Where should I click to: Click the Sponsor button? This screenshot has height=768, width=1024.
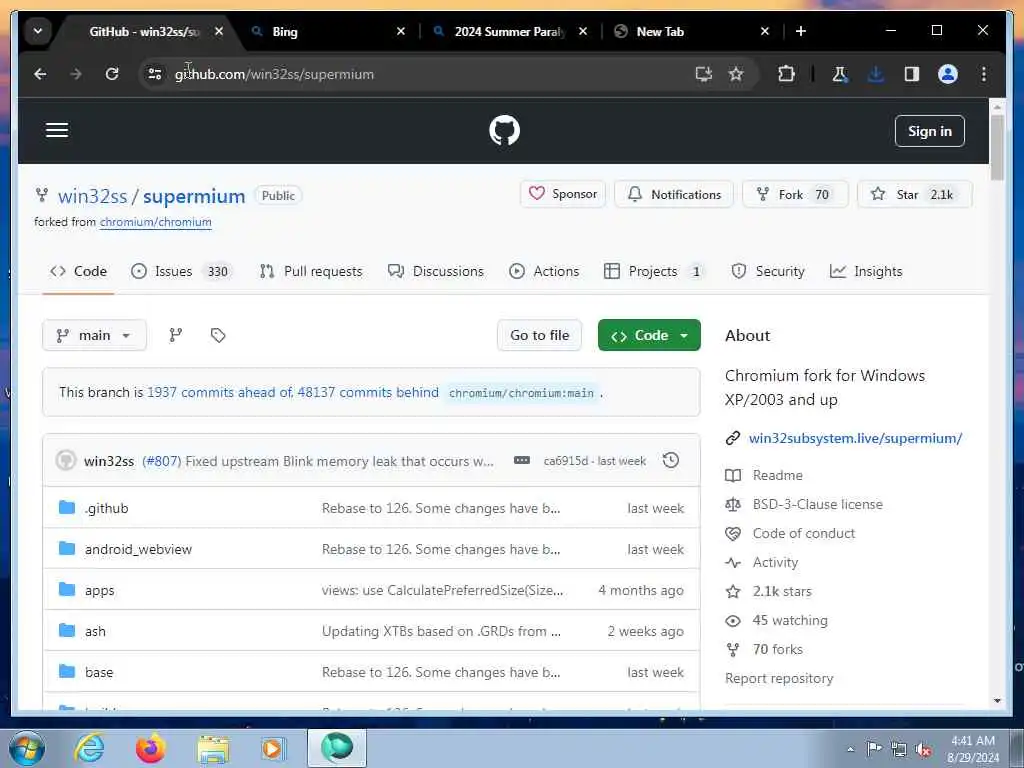click(563, 194)
